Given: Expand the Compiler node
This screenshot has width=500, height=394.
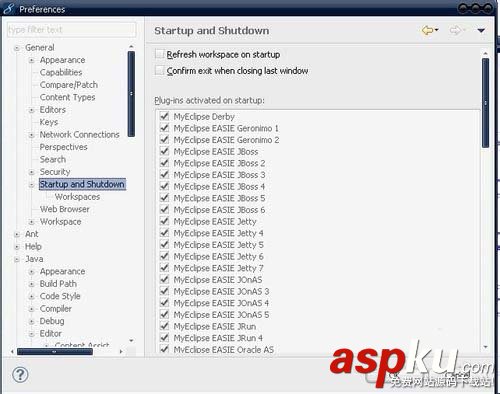Looking at the screenshot, I should [x=32, y=309].
